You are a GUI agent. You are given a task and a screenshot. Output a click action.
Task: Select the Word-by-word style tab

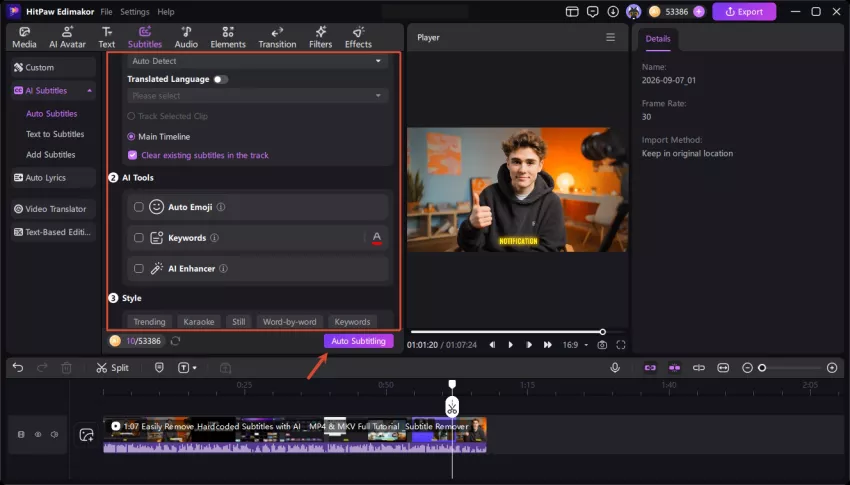[x=289, y=321]
